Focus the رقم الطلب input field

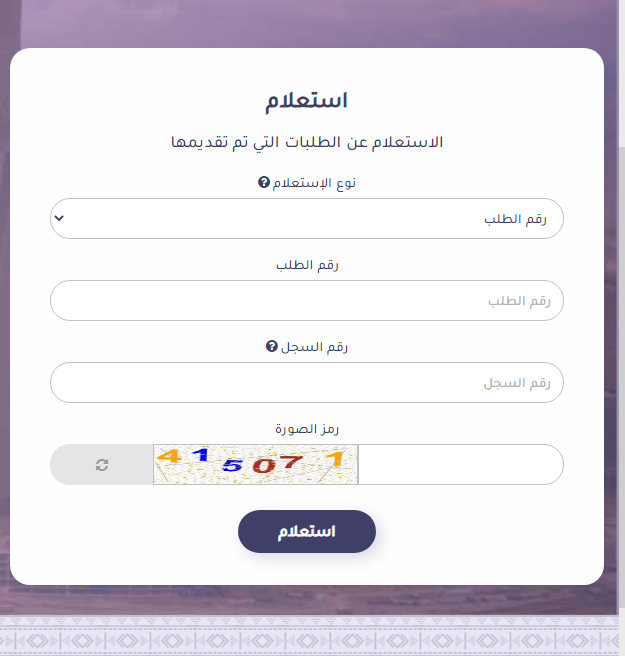point(306,301)
